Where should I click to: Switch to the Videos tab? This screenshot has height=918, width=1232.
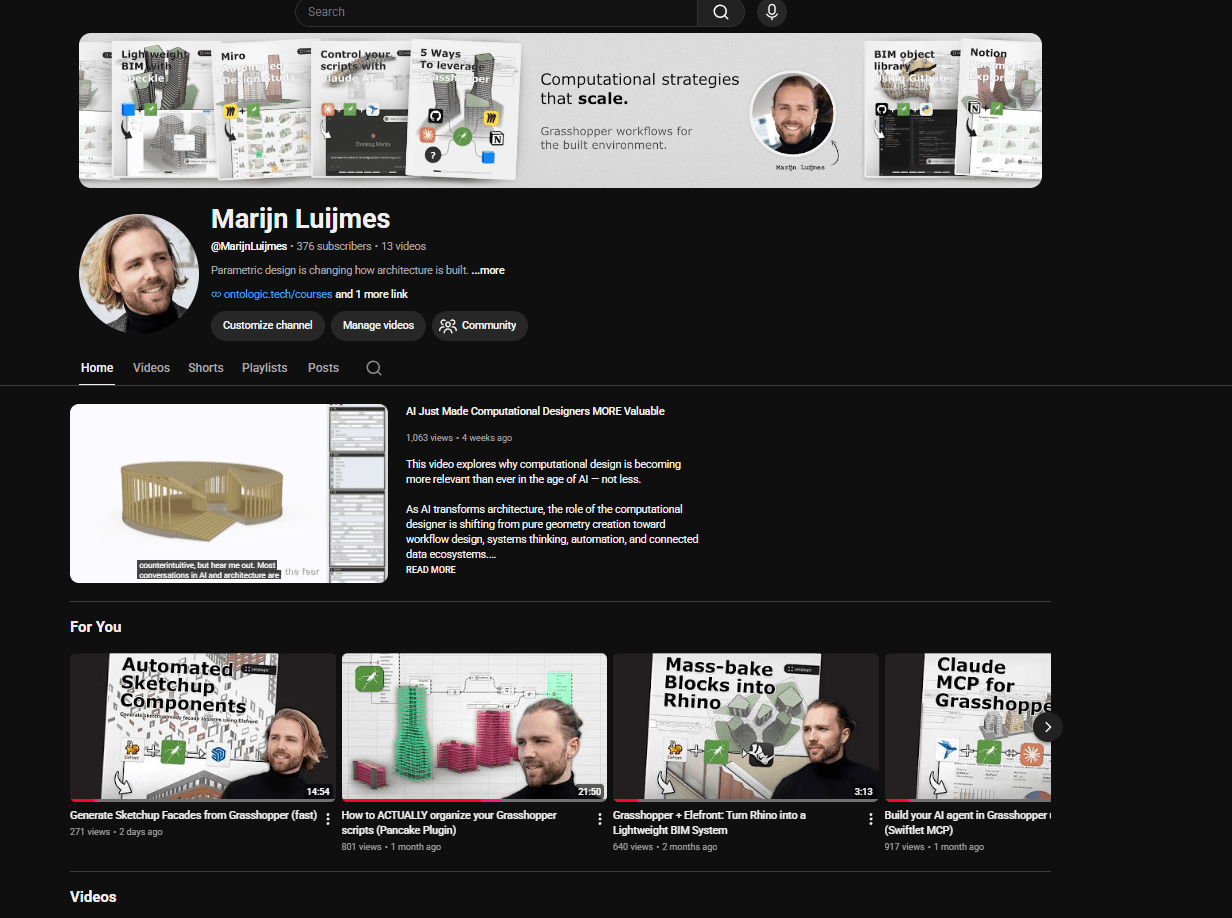tap(151, 368)
